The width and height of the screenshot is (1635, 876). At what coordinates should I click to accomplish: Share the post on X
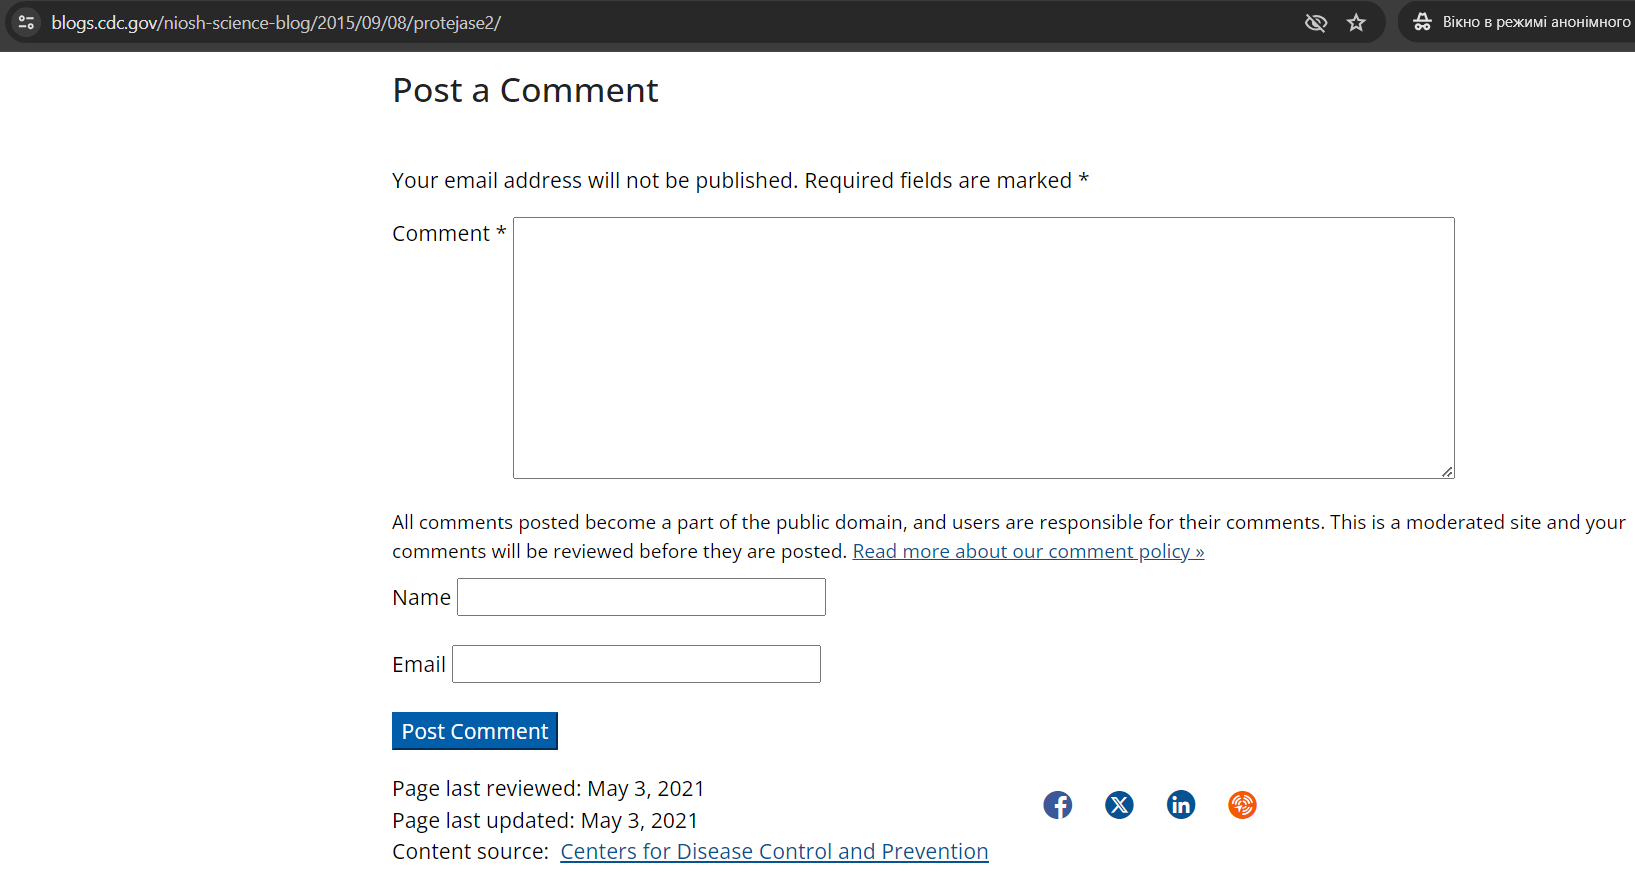click(1119, 805)
